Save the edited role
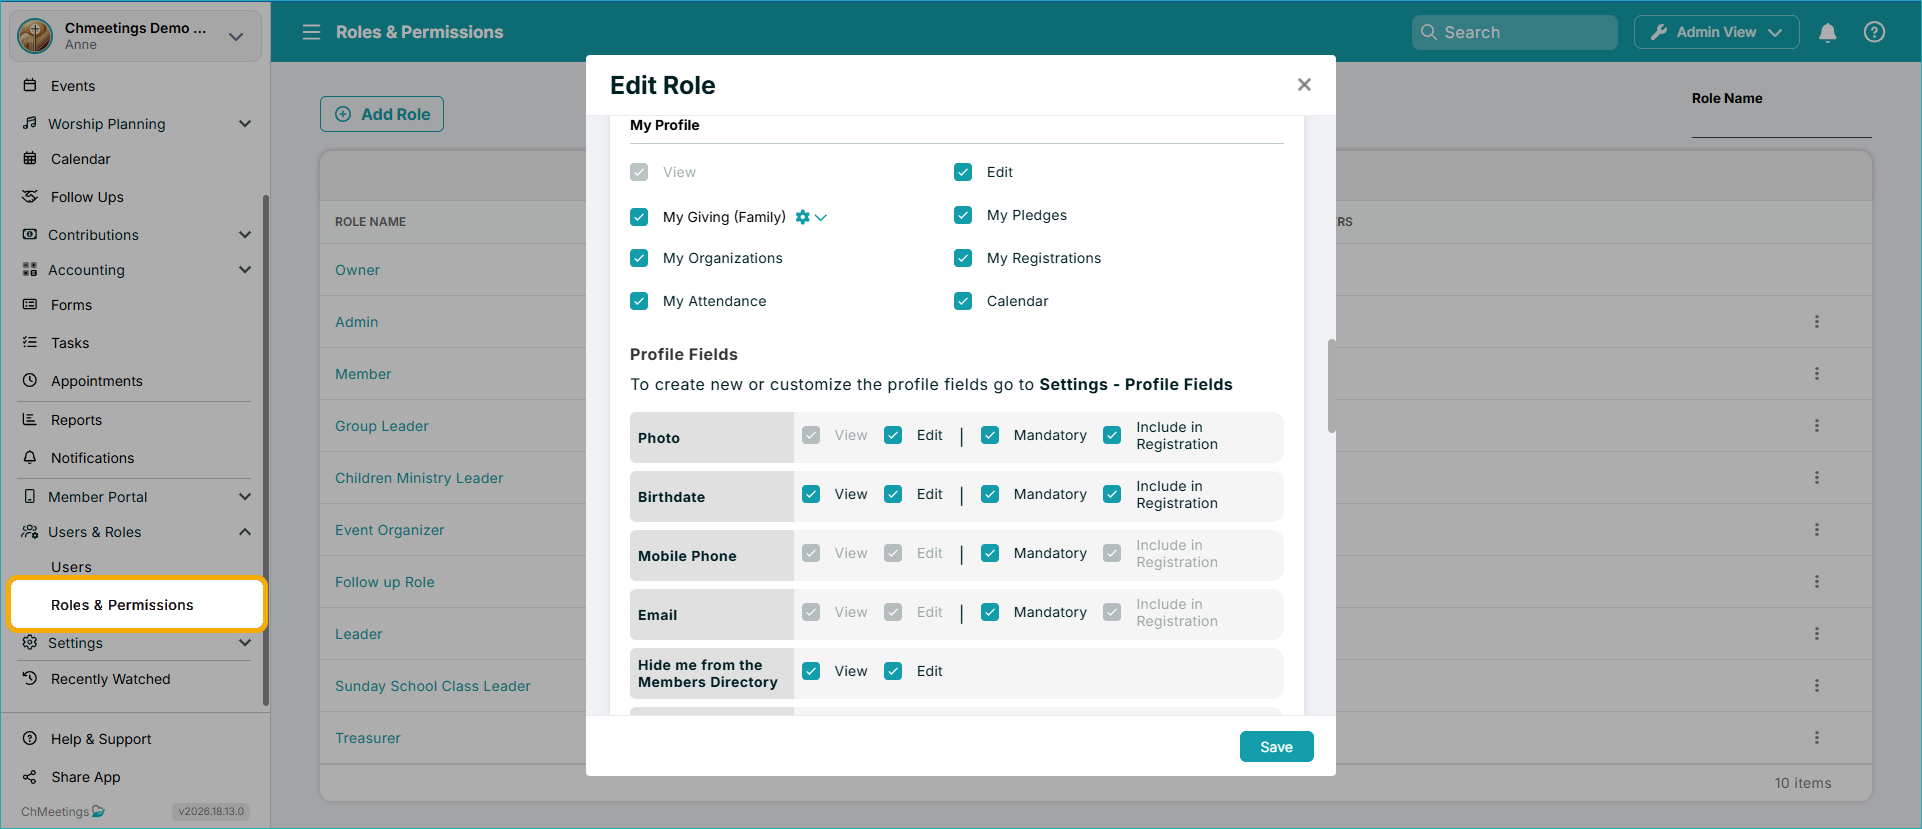This screenshot has width=1922, height=829. [1276, 747]
